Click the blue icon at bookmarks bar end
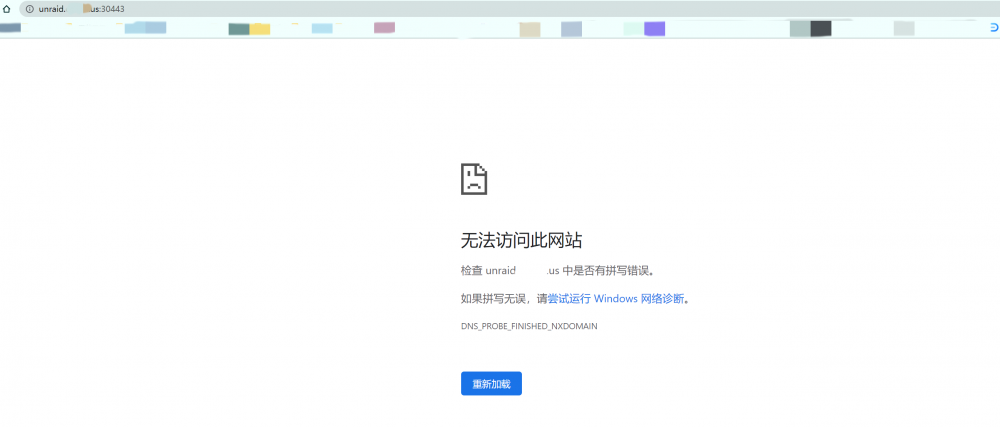 click(x=994, y=28)
